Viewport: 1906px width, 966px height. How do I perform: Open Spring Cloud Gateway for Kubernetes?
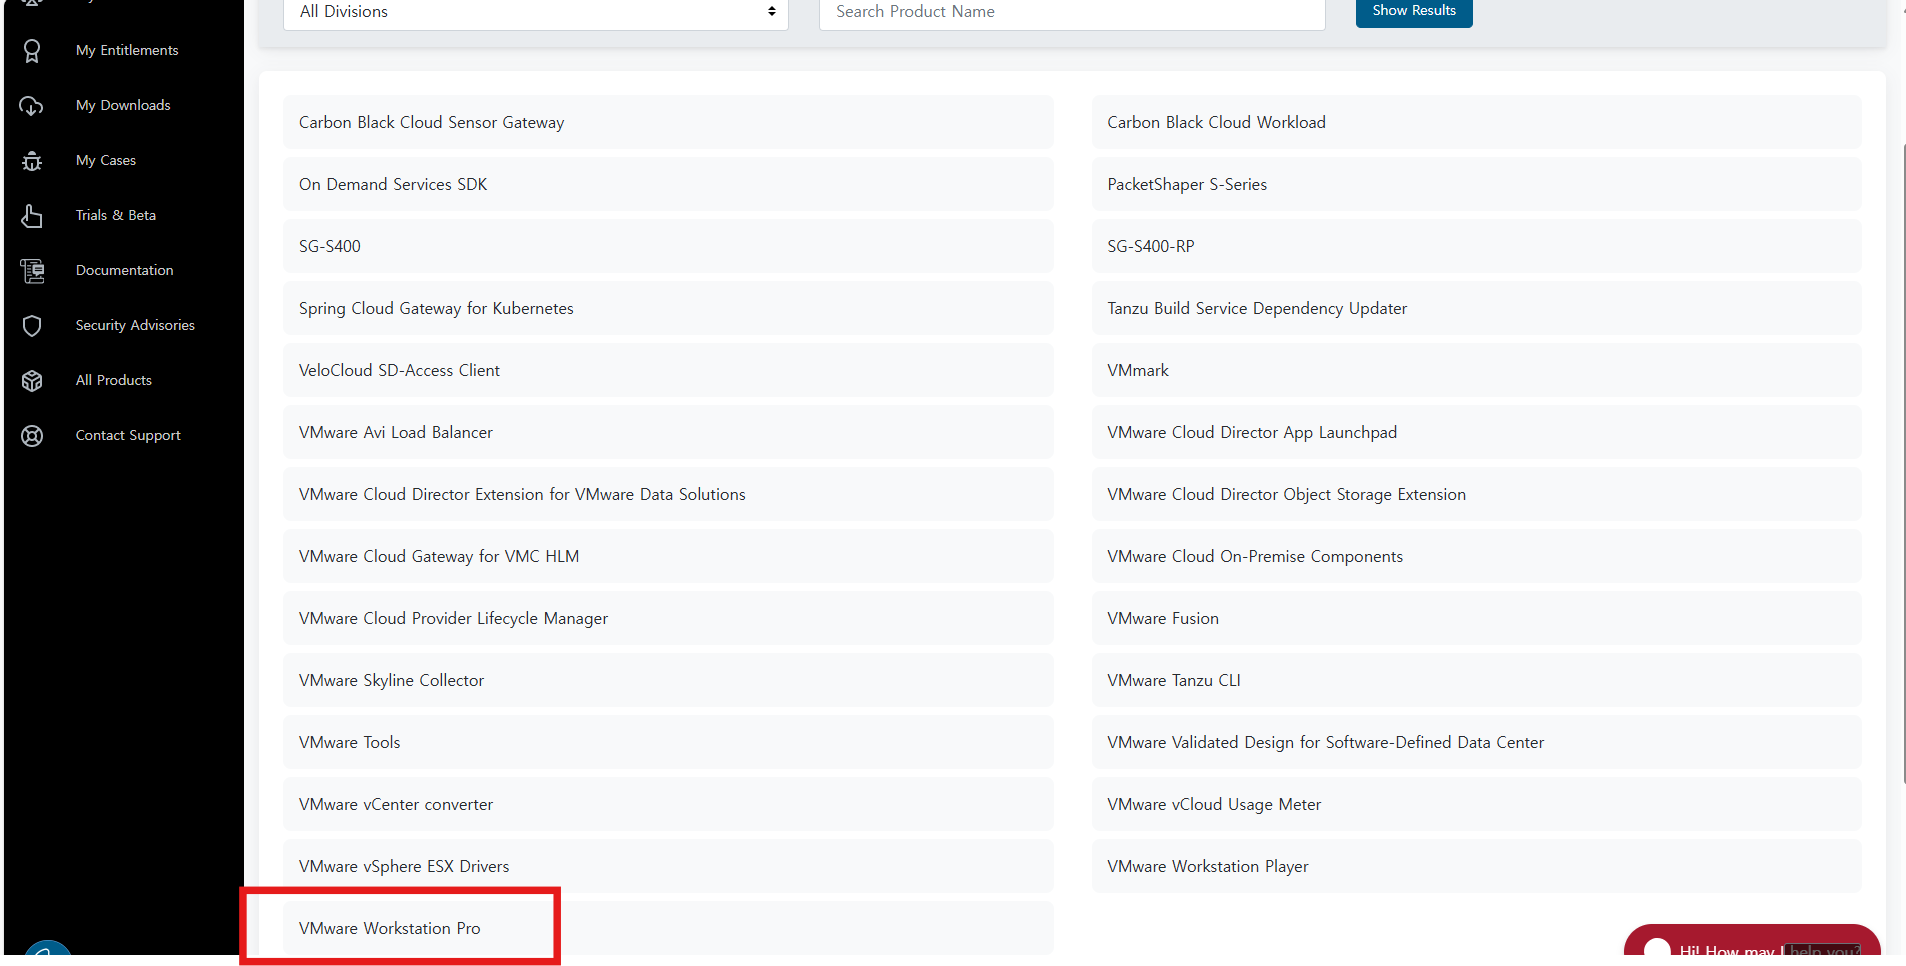[668, 308]
